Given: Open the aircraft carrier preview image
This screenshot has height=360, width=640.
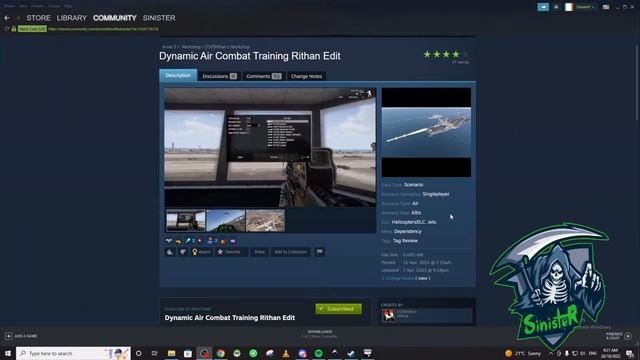Looking at the screenshot, I should click(426, 132).
